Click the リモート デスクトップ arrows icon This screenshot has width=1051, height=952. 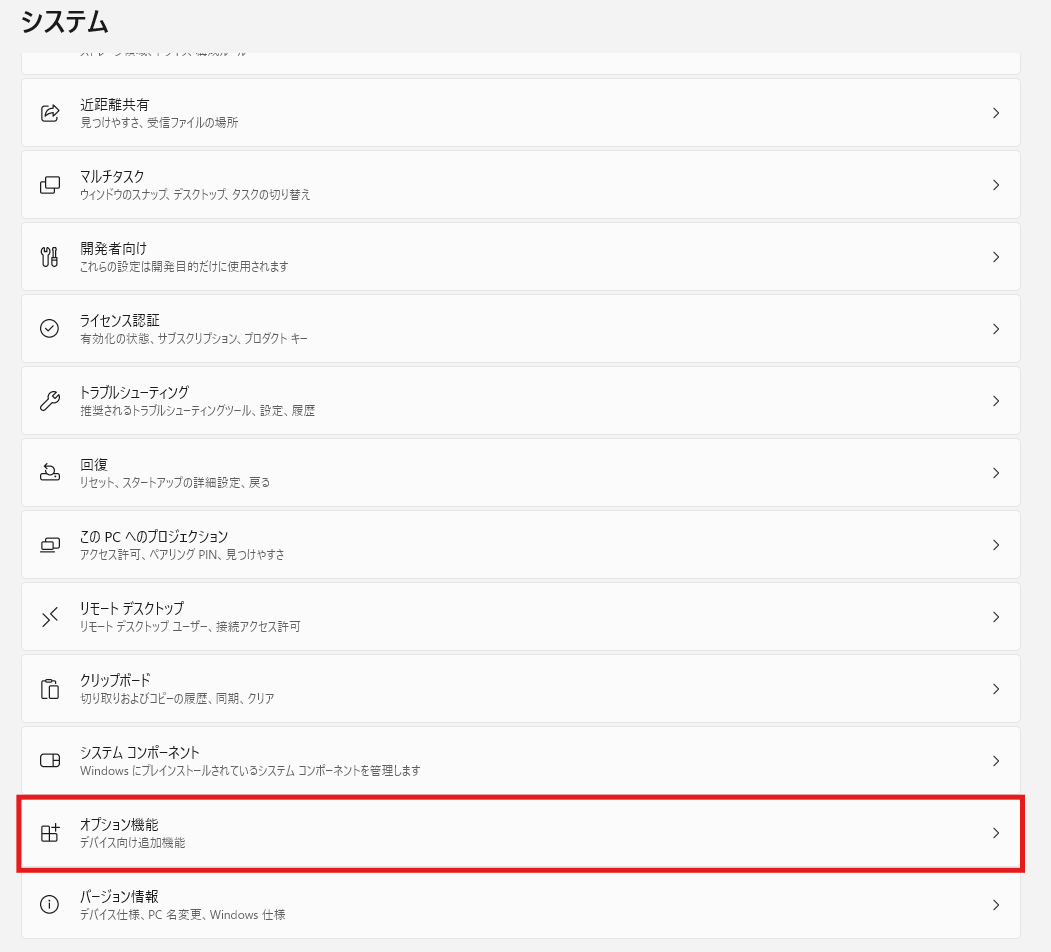coord(50,617)
